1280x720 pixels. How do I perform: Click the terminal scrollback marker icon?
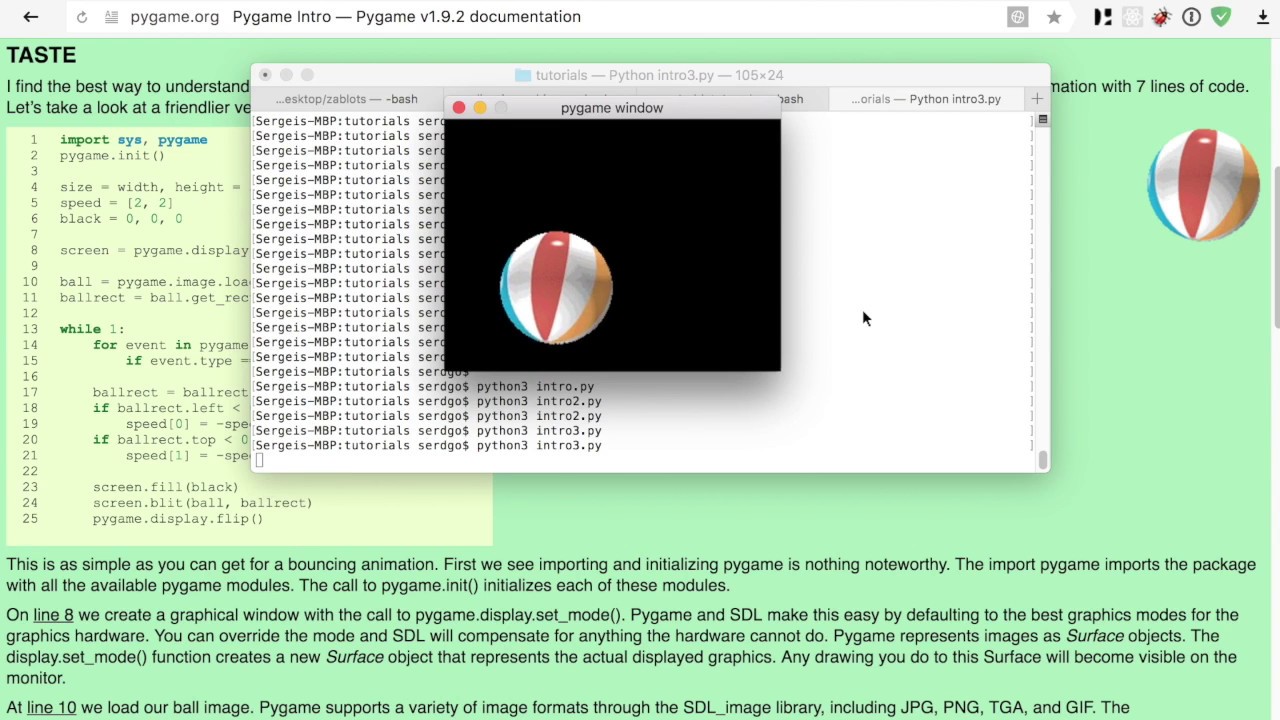[1042, 120]
